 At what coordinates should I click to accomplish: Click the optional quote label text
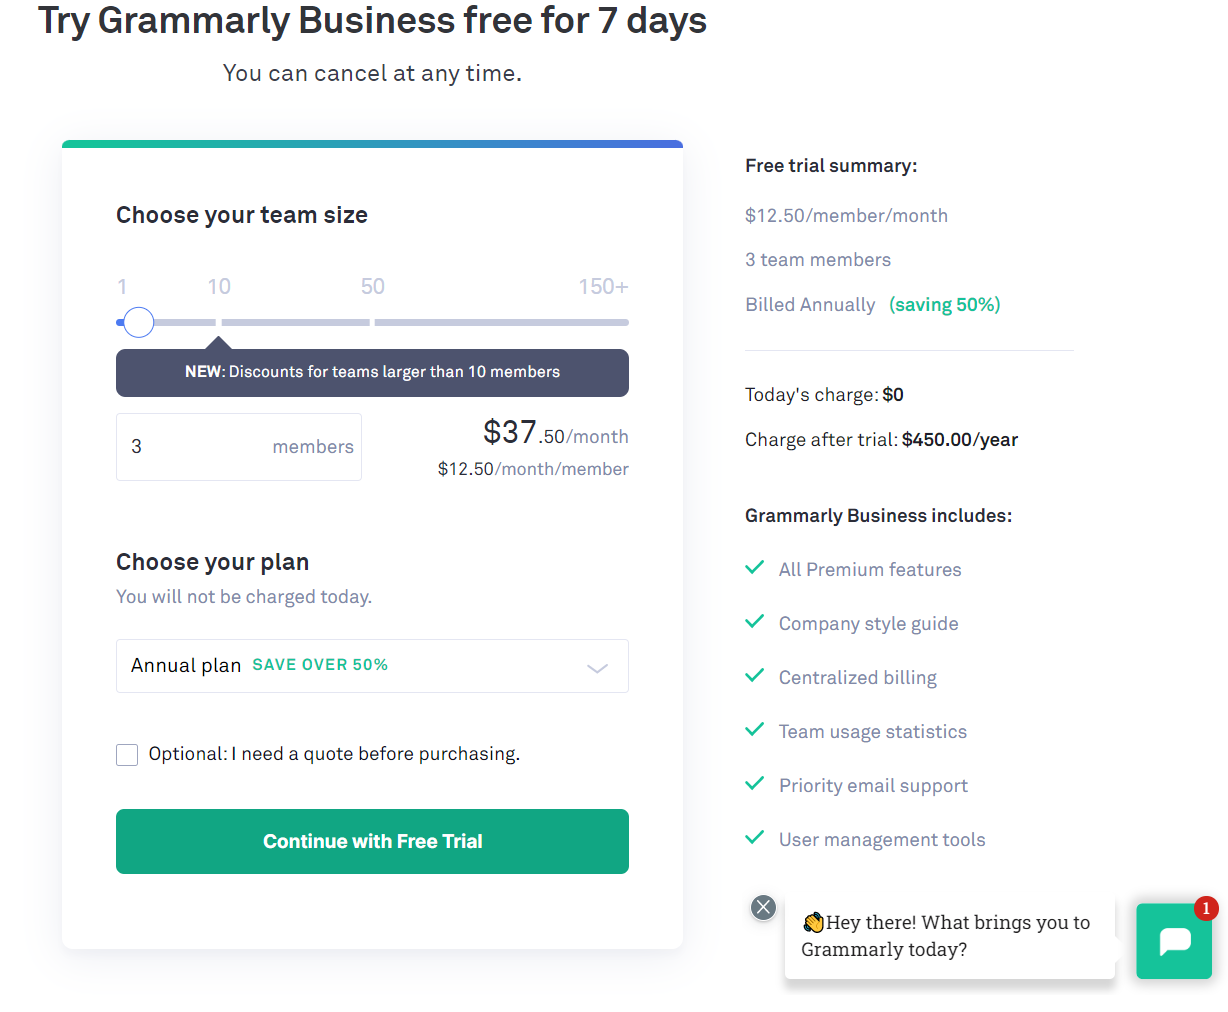334,754
